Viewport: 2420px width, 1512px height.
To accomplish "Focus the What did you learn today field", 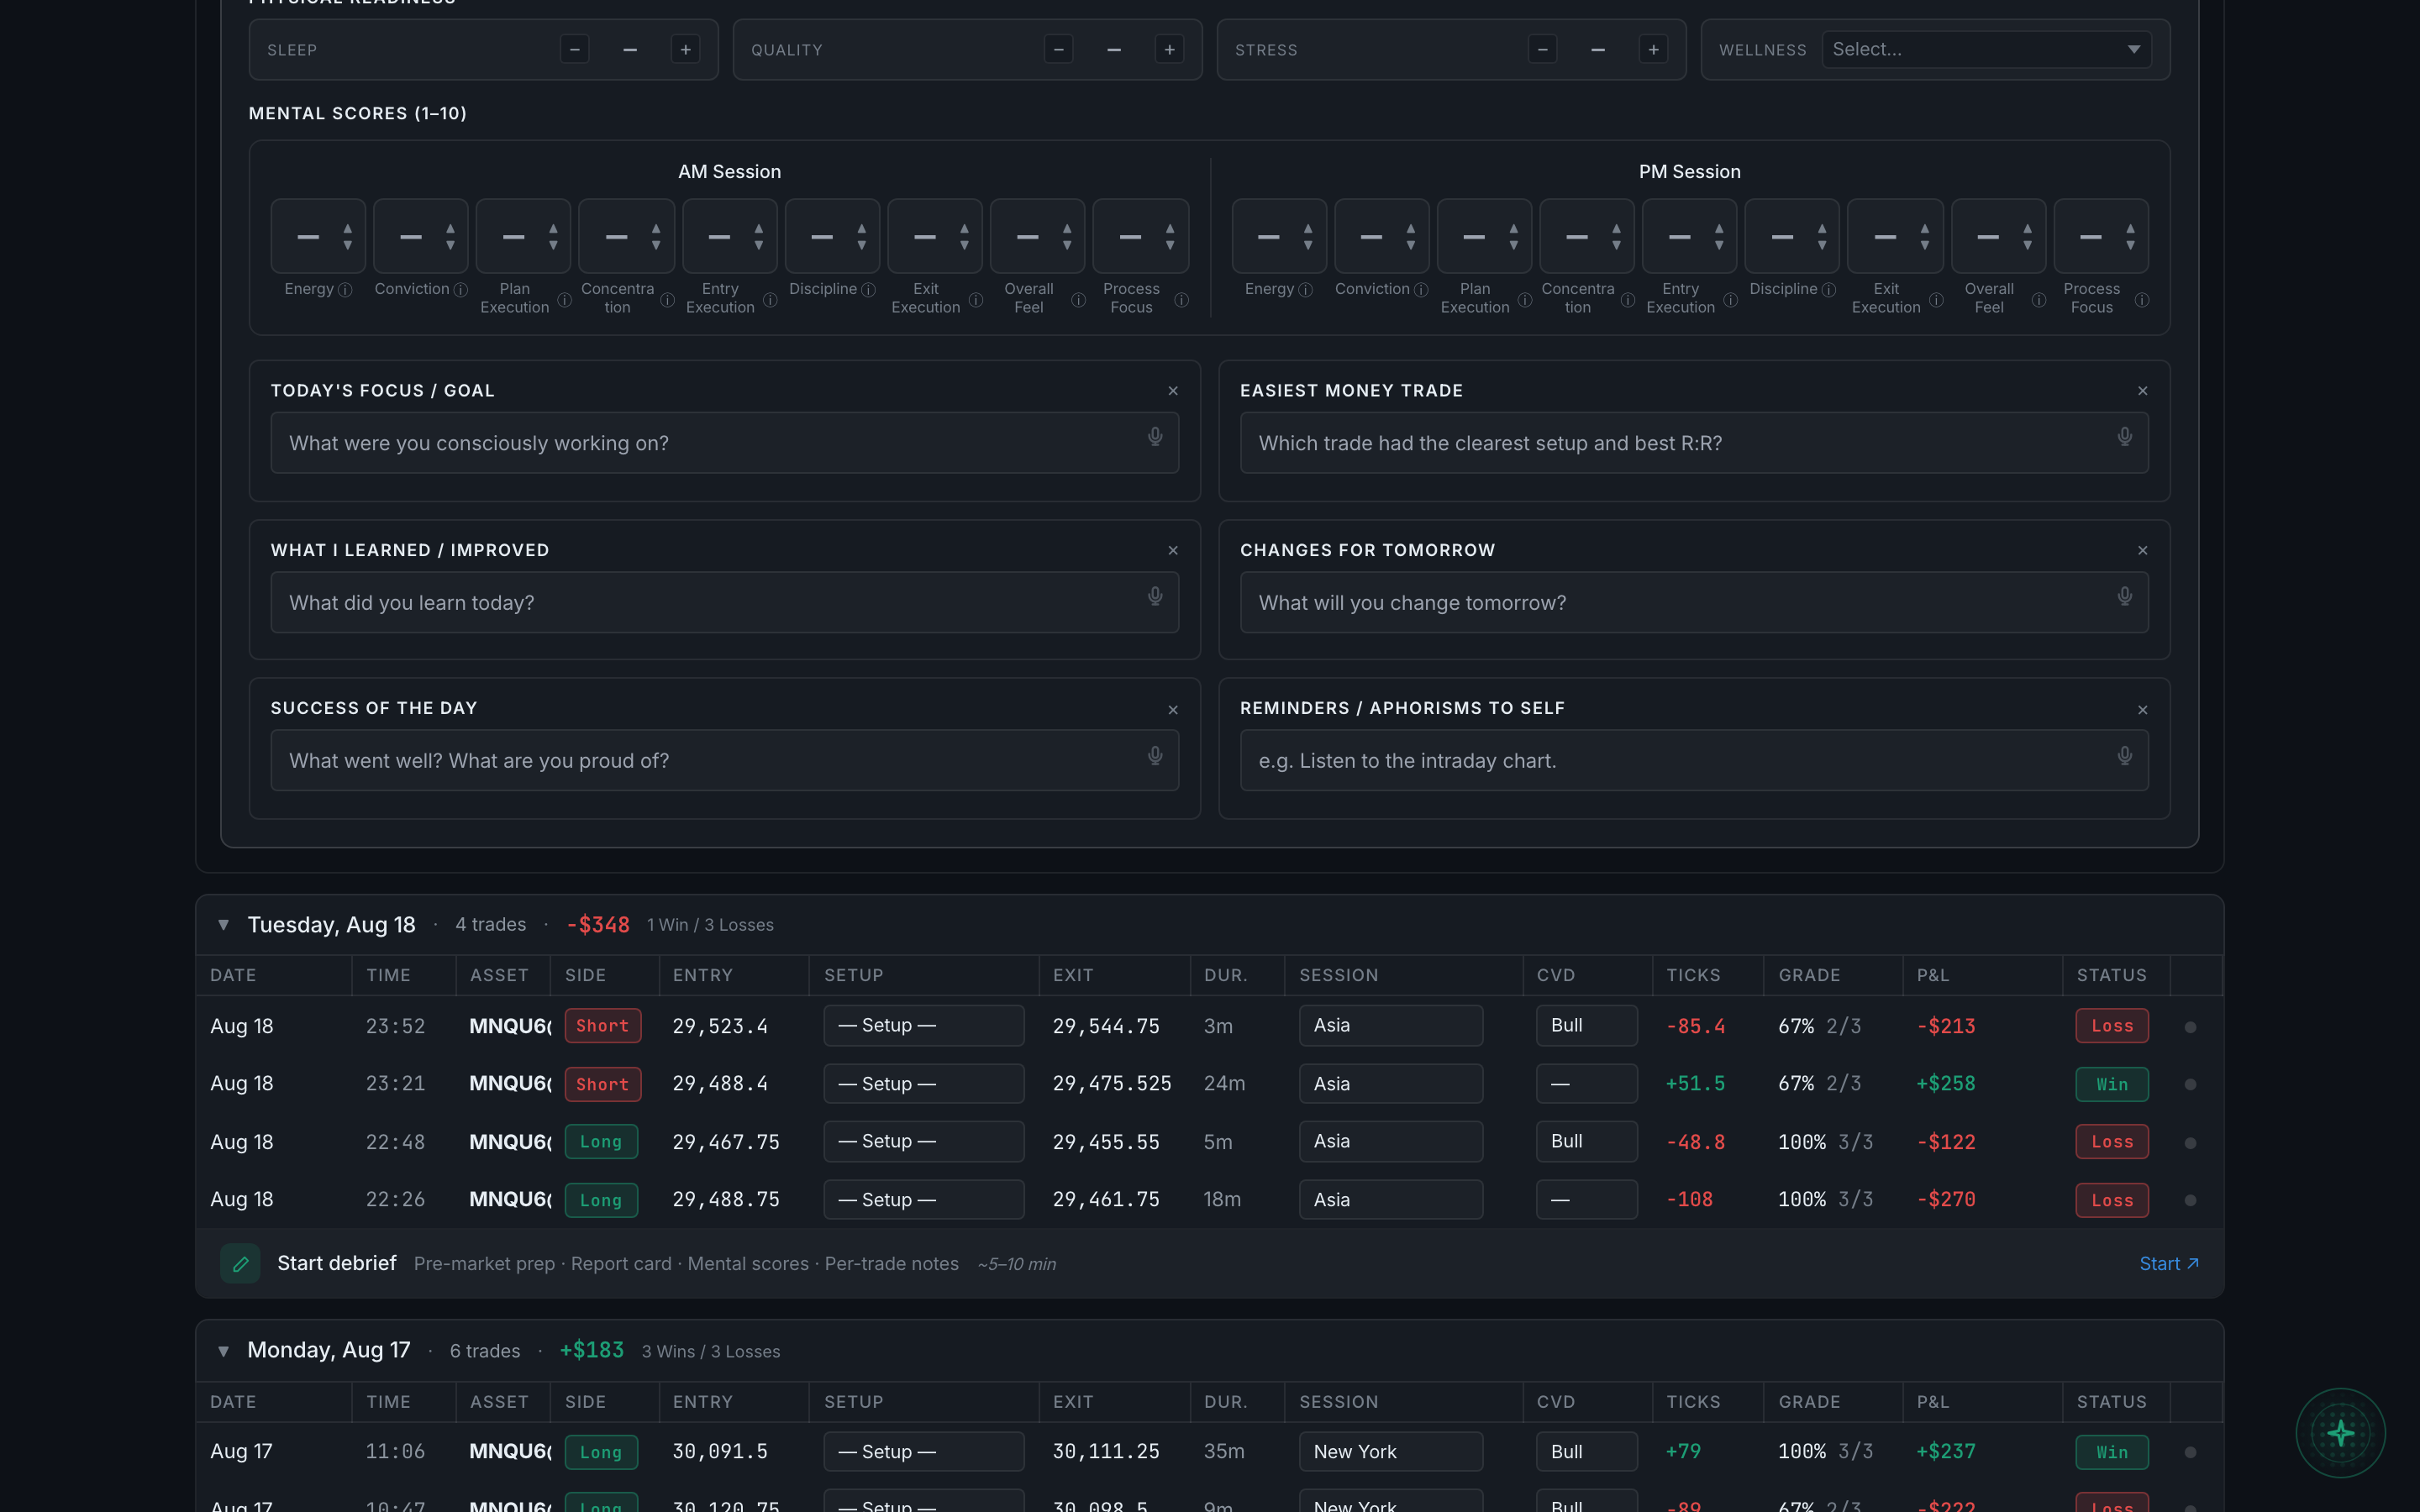I will tap(725, 603).
